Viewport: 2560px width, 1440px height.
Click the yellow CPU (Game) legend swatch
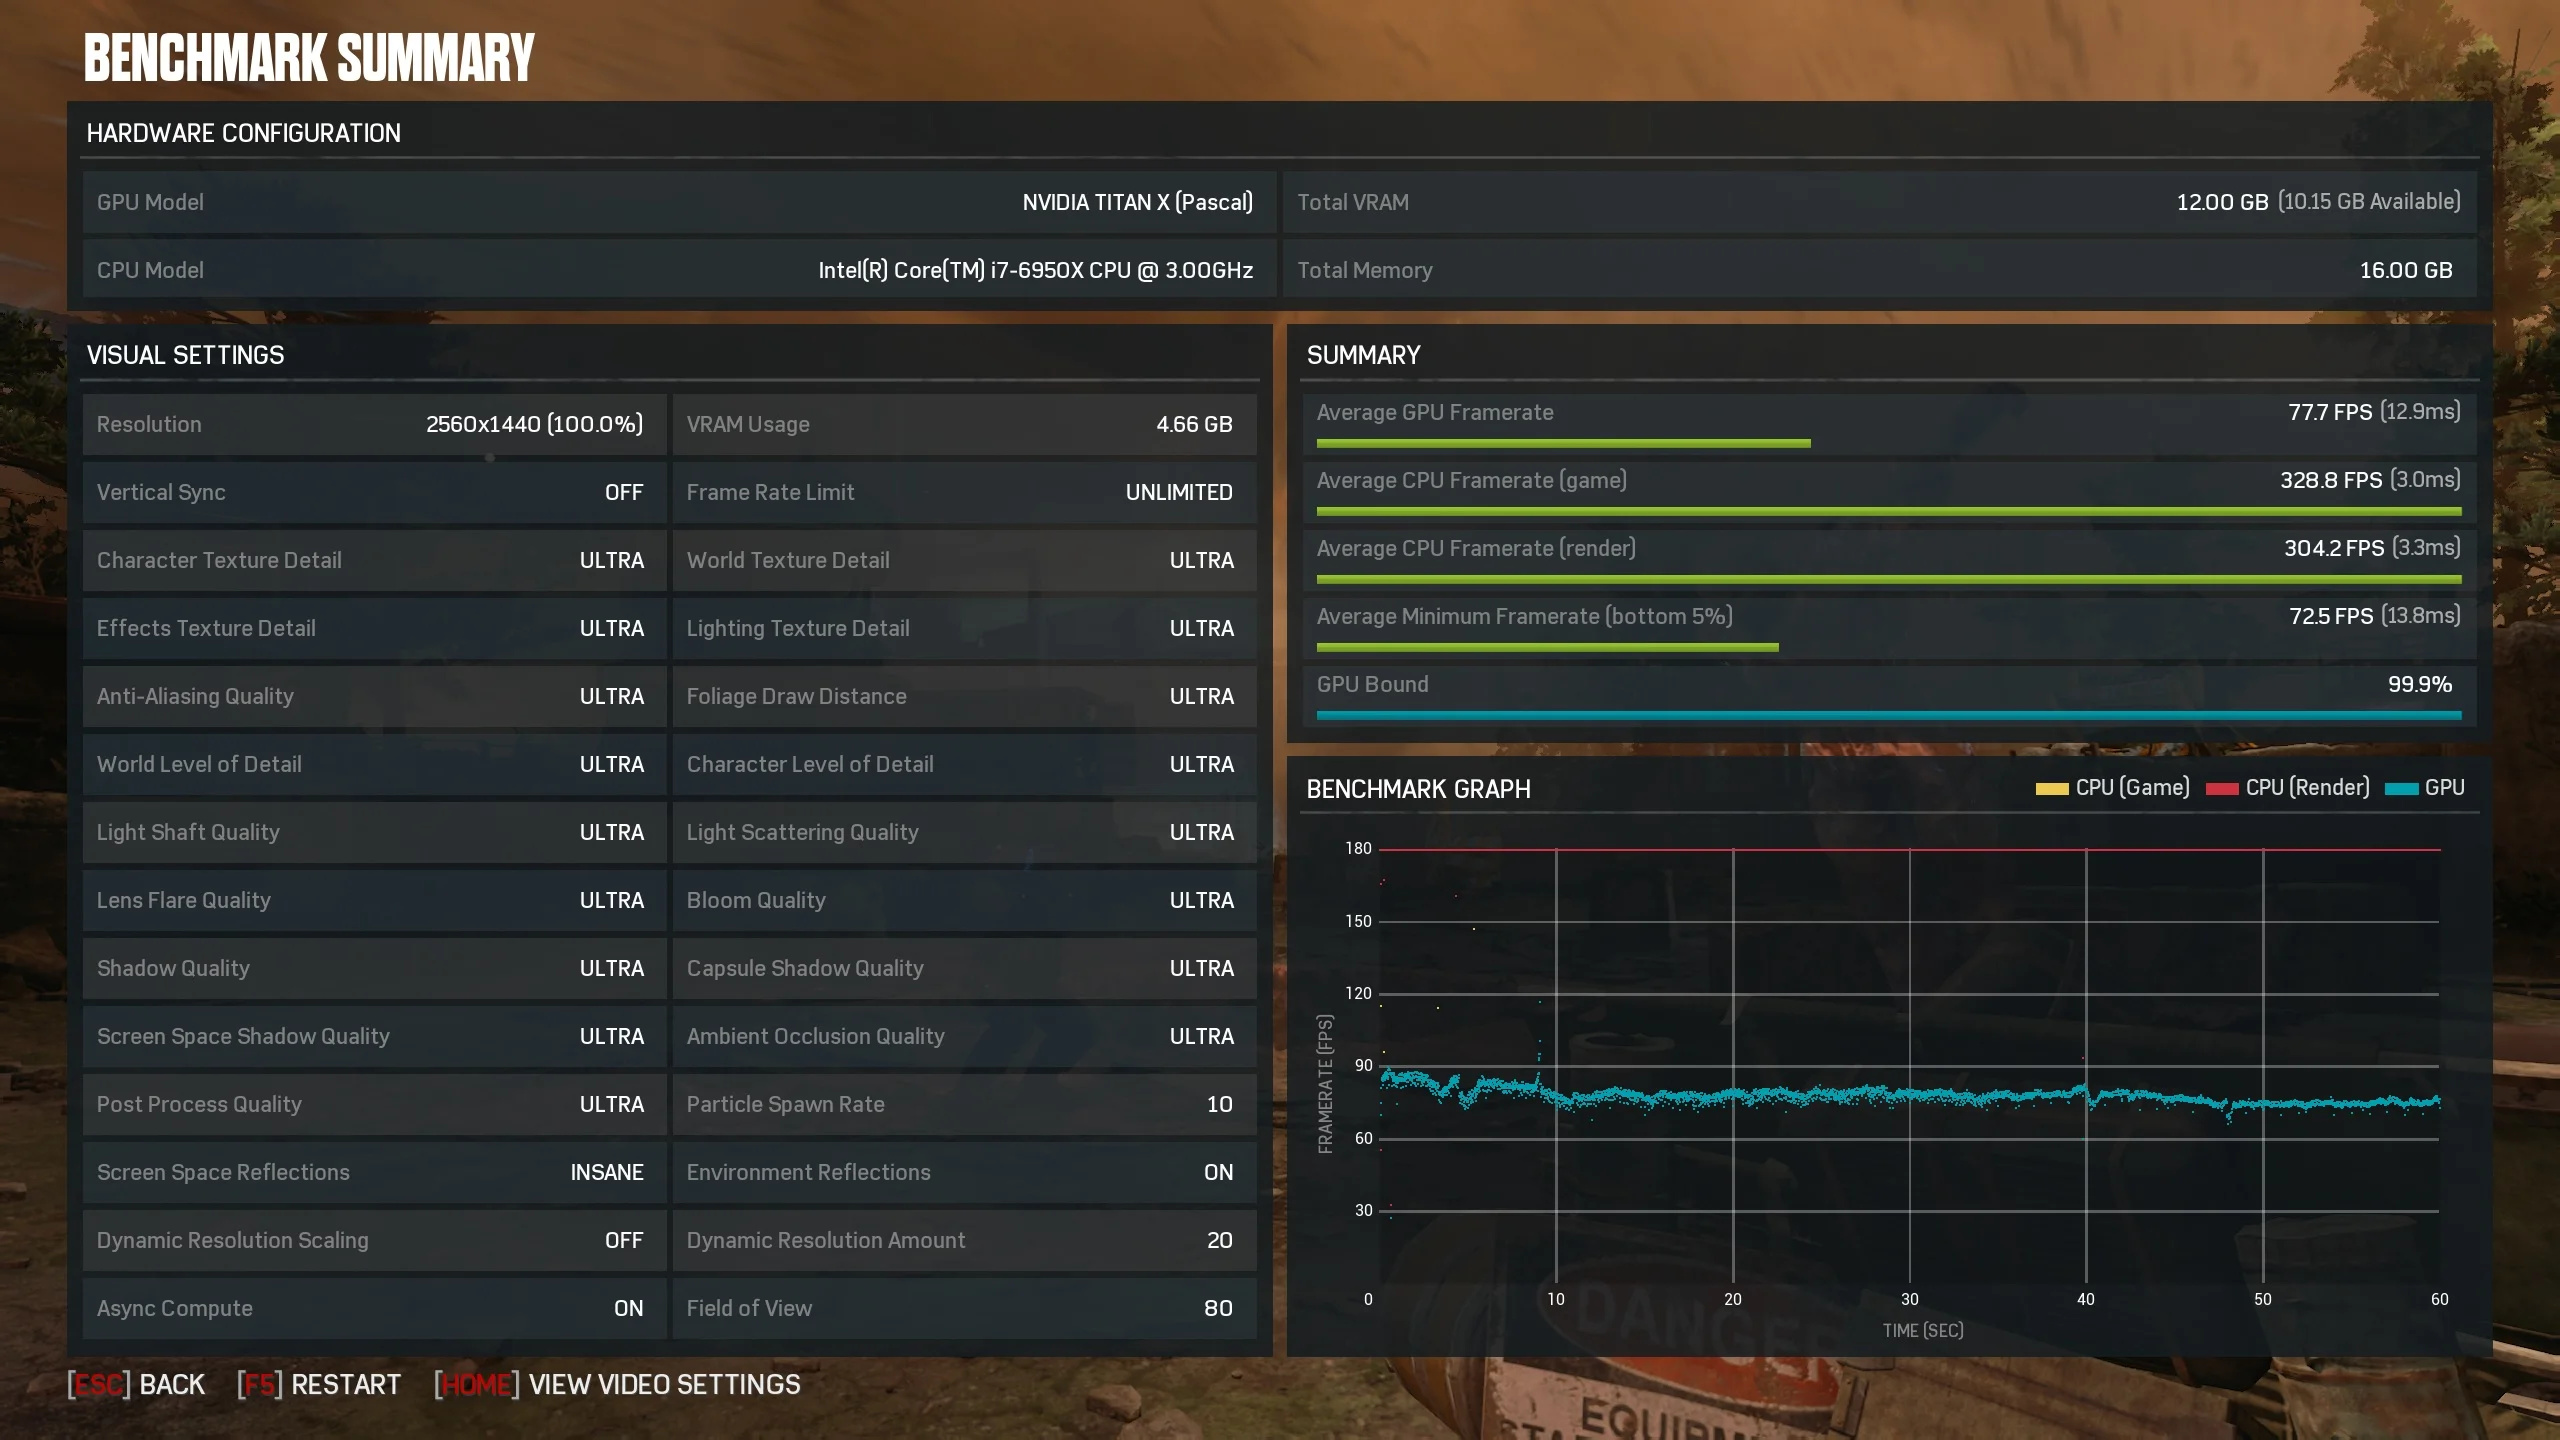click(x=2051, y=789)
